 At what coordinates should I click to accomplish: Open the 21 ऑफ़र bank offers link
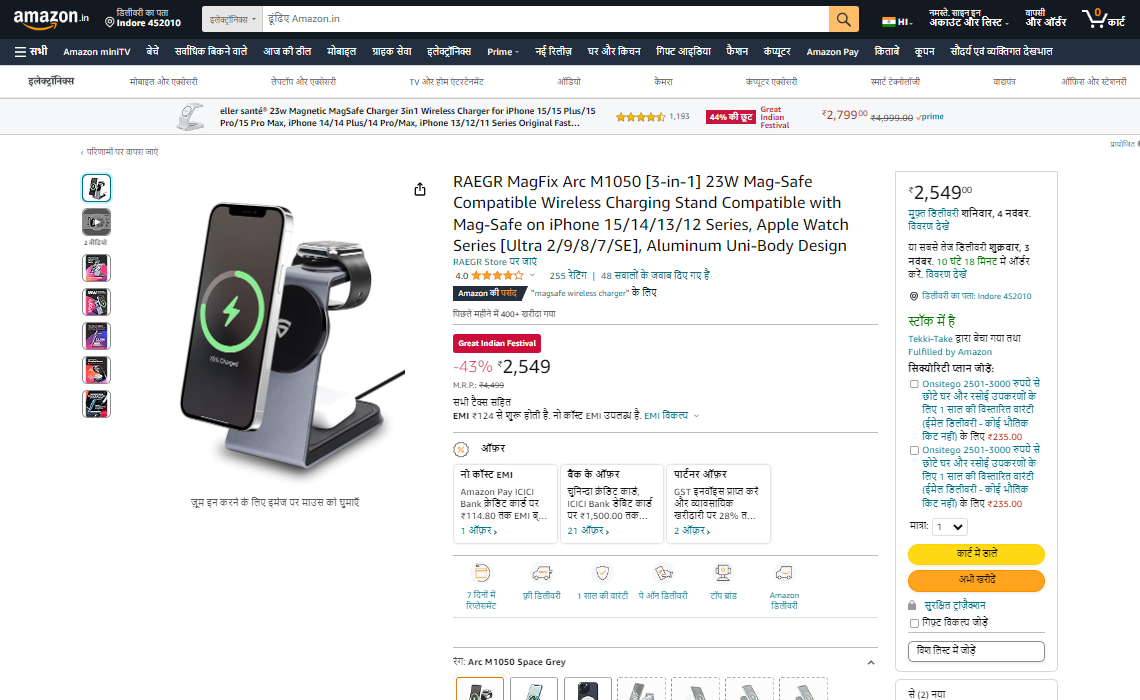tap(588, 531)
